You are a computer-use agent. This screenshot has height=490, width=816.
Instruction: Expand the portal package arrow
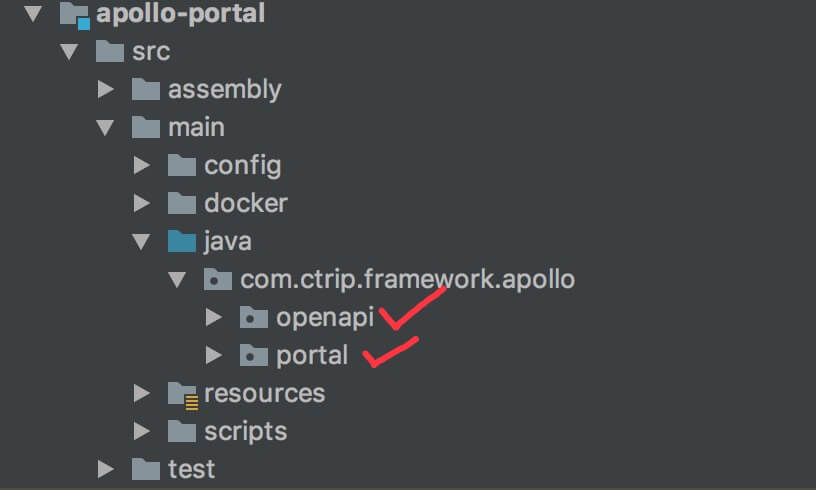click(212, 355)
